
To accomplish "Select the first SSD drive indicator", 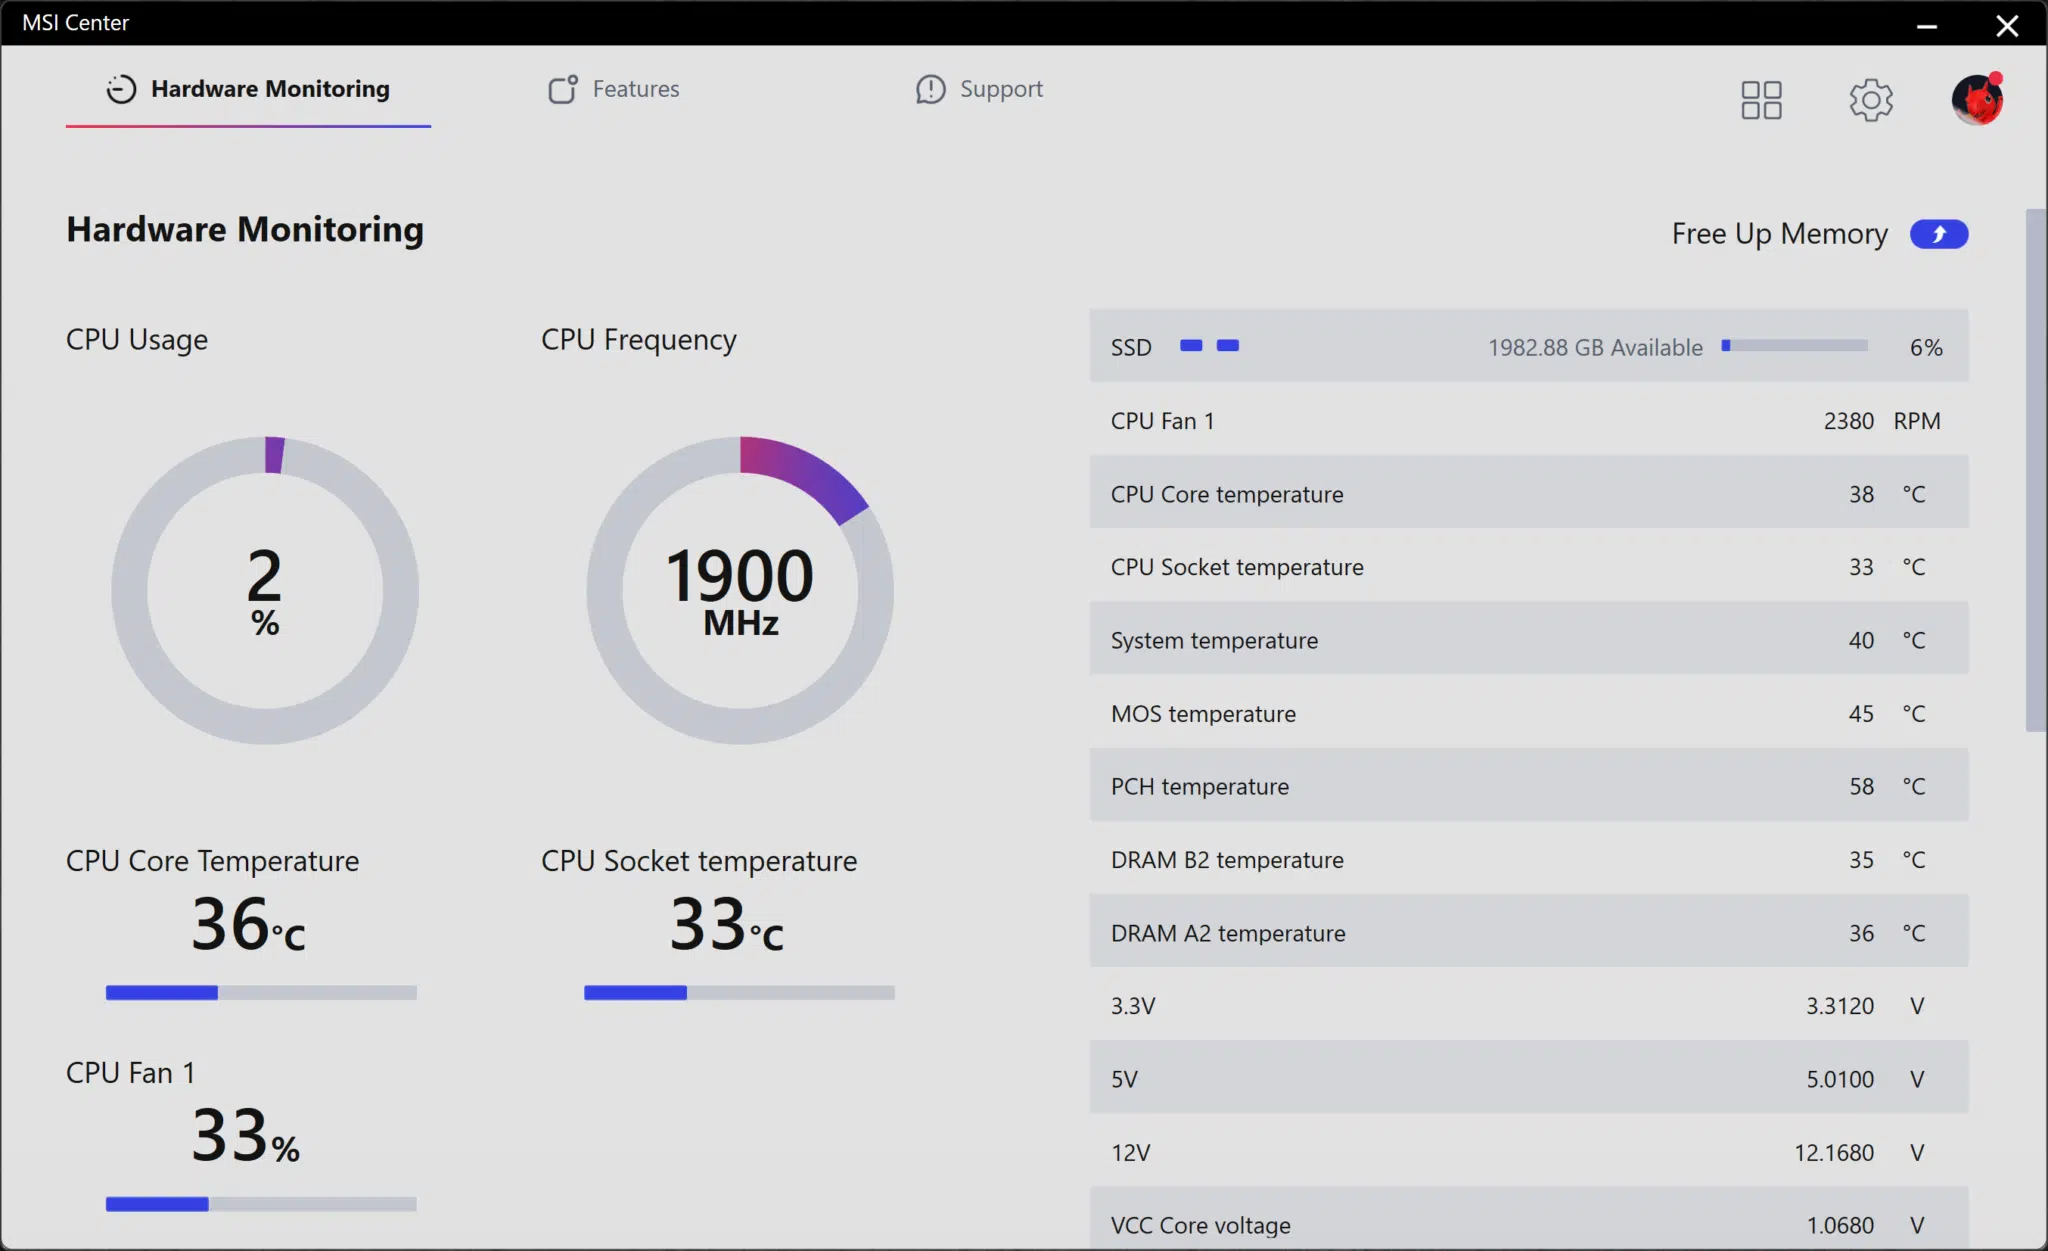I will point(1191,346).
